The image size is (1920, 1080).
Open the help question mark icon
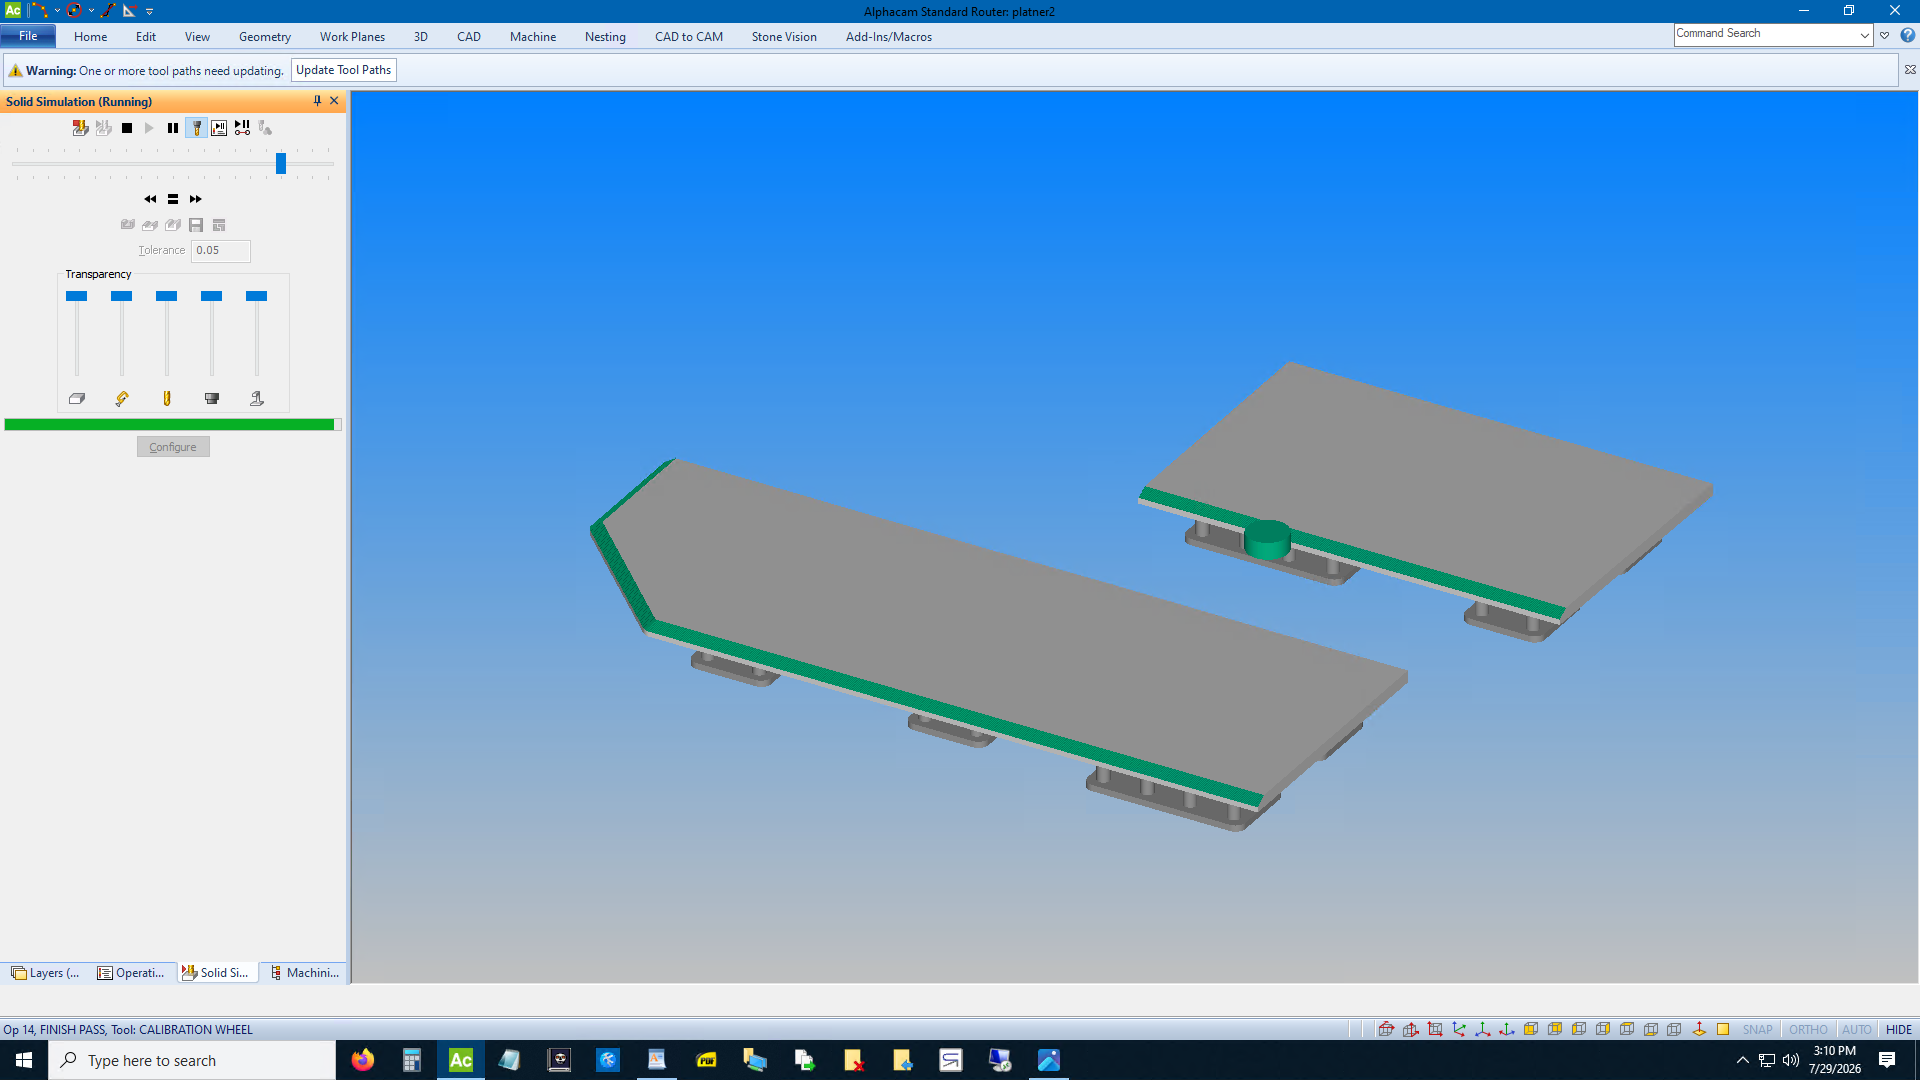coord(1907,35)
